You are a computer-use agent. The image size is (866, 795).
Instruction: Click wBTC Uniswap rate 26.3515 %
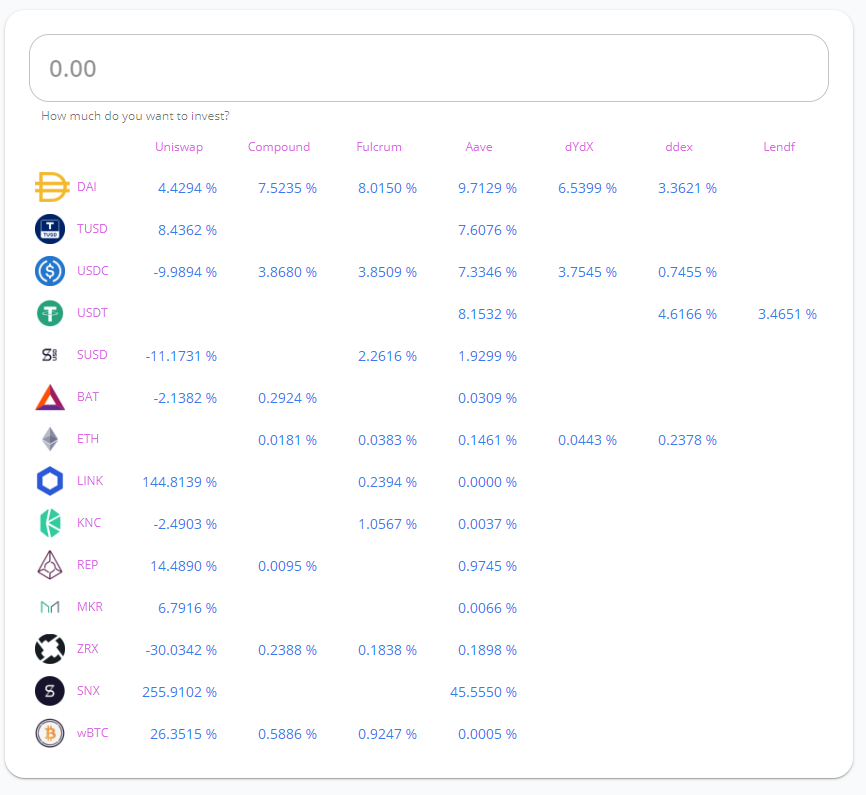[x=183, y=734]
